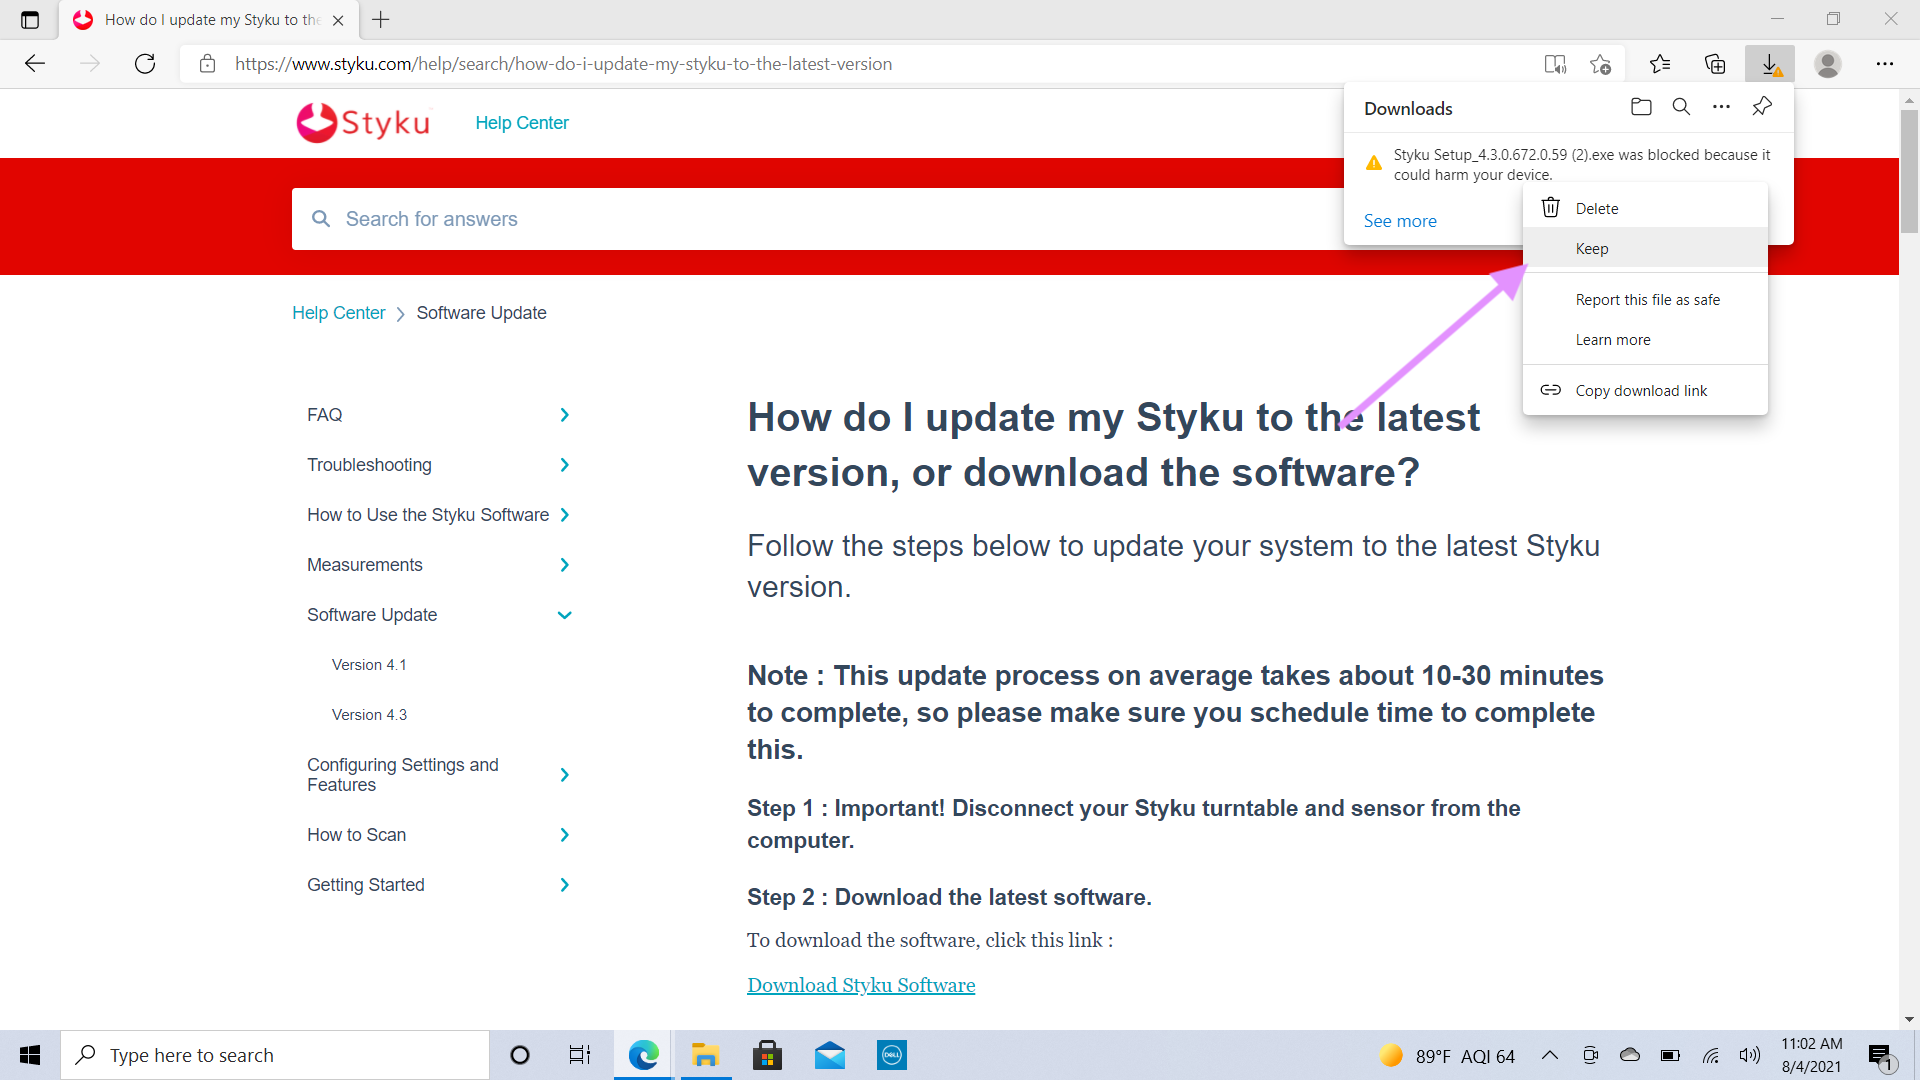
Task: Open the clock showing 11:02 AM
Action: point(1811,1055)
